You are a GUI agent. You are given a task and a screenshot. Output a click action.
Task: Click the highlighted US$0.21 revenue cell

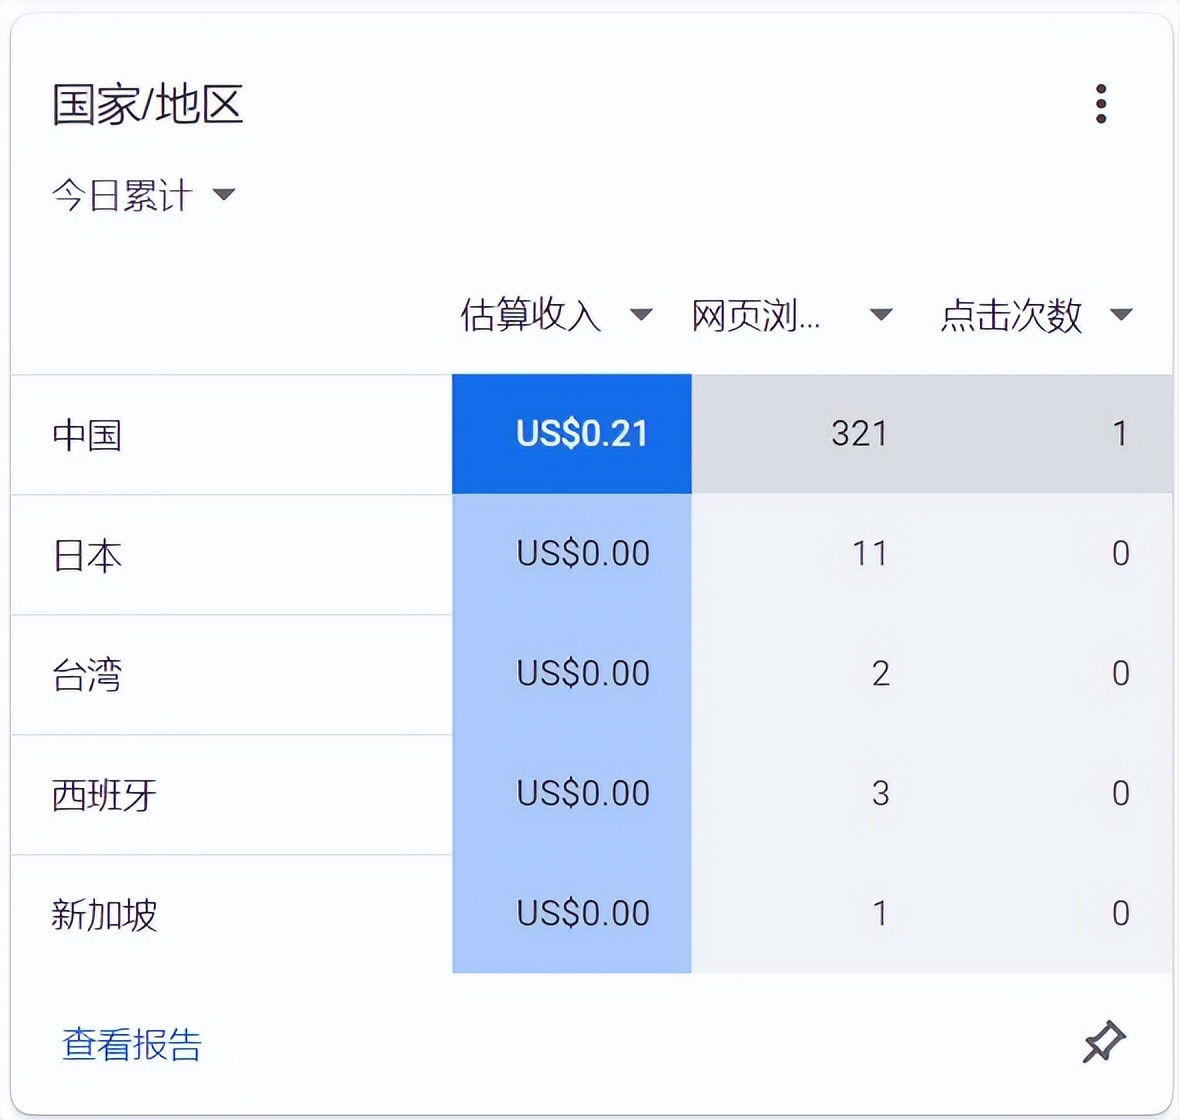[x=581, y=434]
